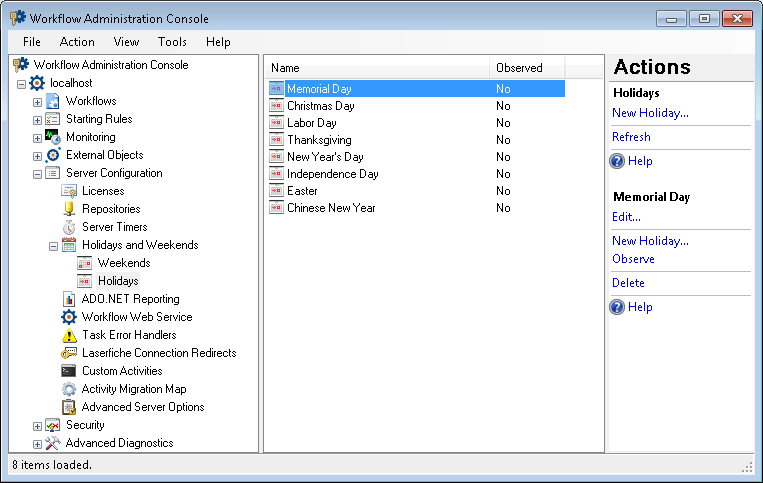
Task: Open the Tools menu
Action: 172,42
